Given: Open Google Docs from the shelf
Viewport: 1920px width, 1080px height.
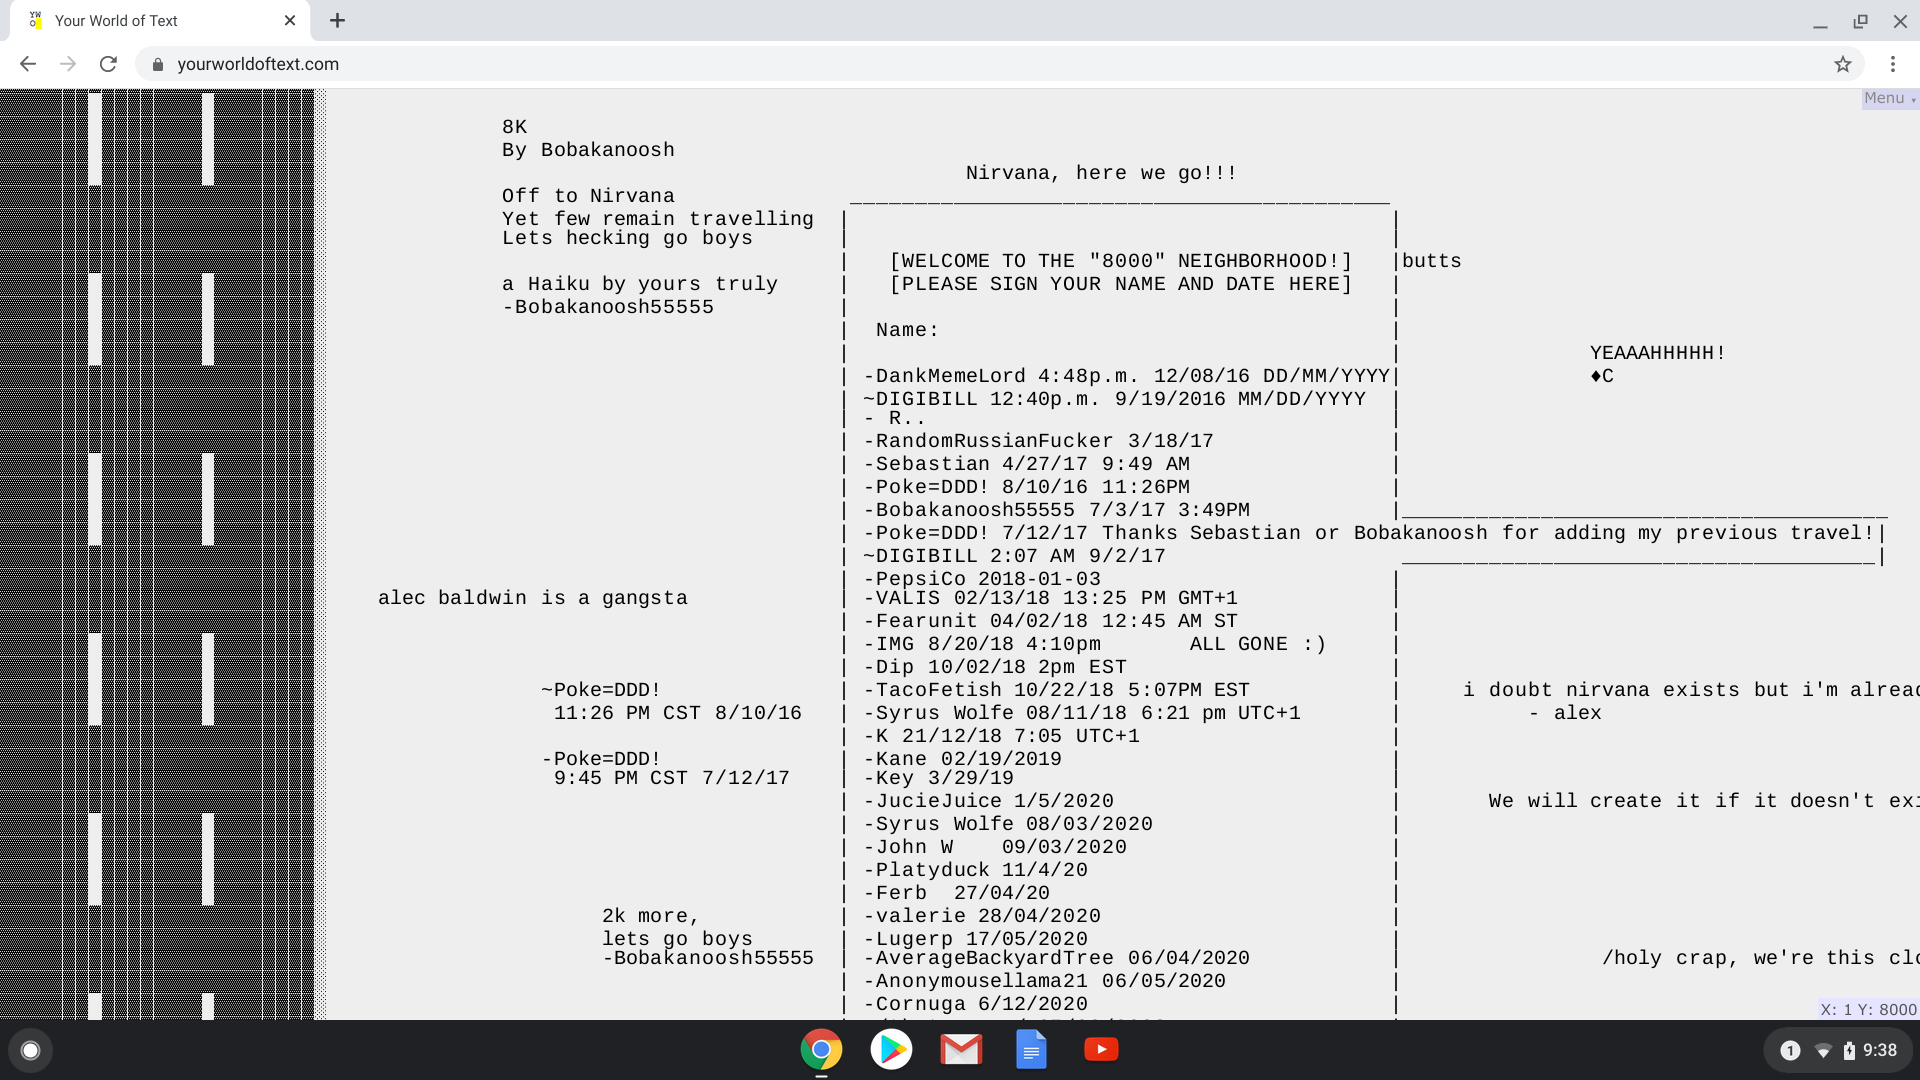Looking at the screenshot, I should [1031, 1049].
